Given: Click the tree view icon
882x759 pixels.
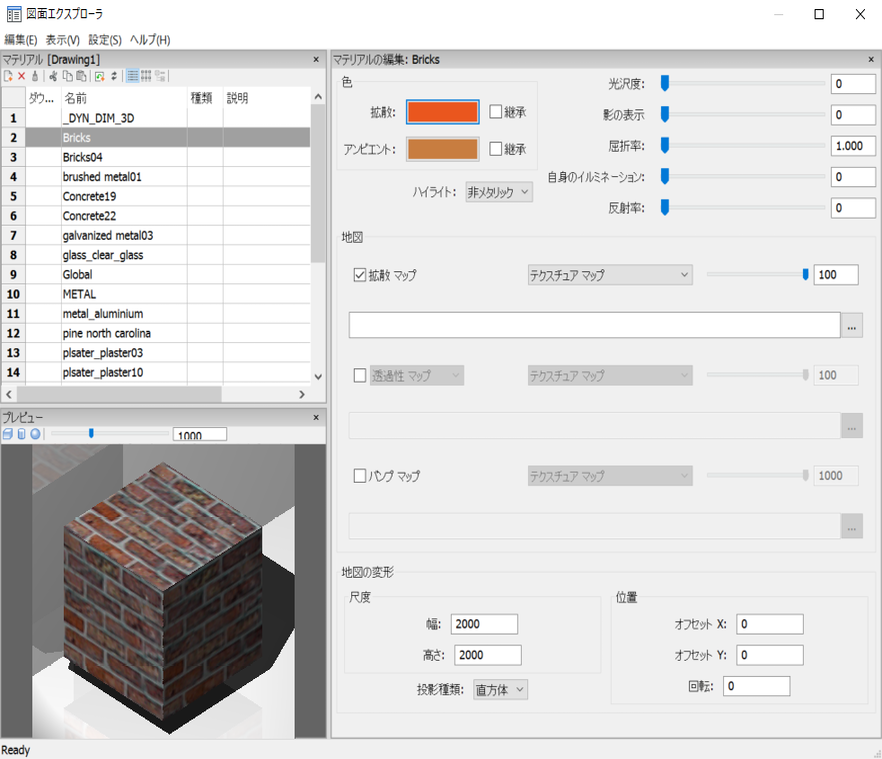Looking at the screenshot, I should tap(160, 76).
